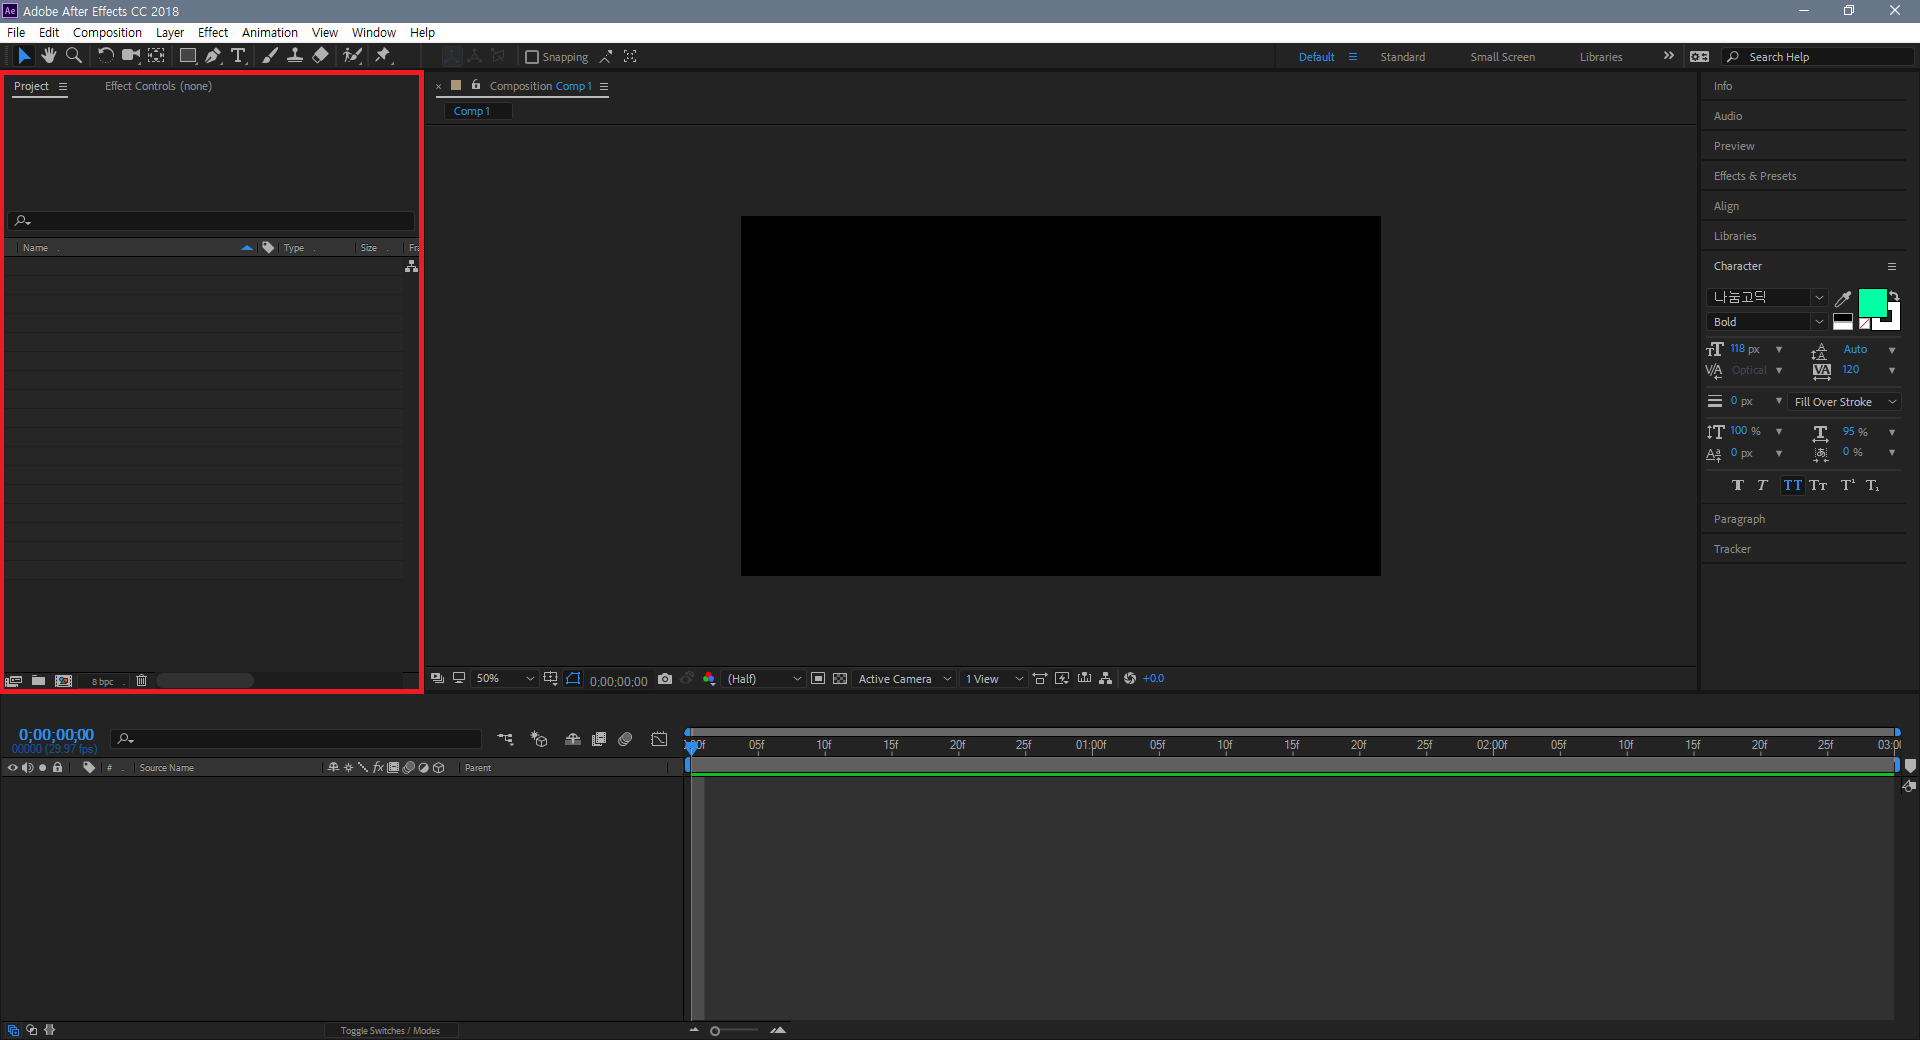The height and width of the screenshot is (1040, 1920).
Task: Select the Brush tool
Action: 270,56
